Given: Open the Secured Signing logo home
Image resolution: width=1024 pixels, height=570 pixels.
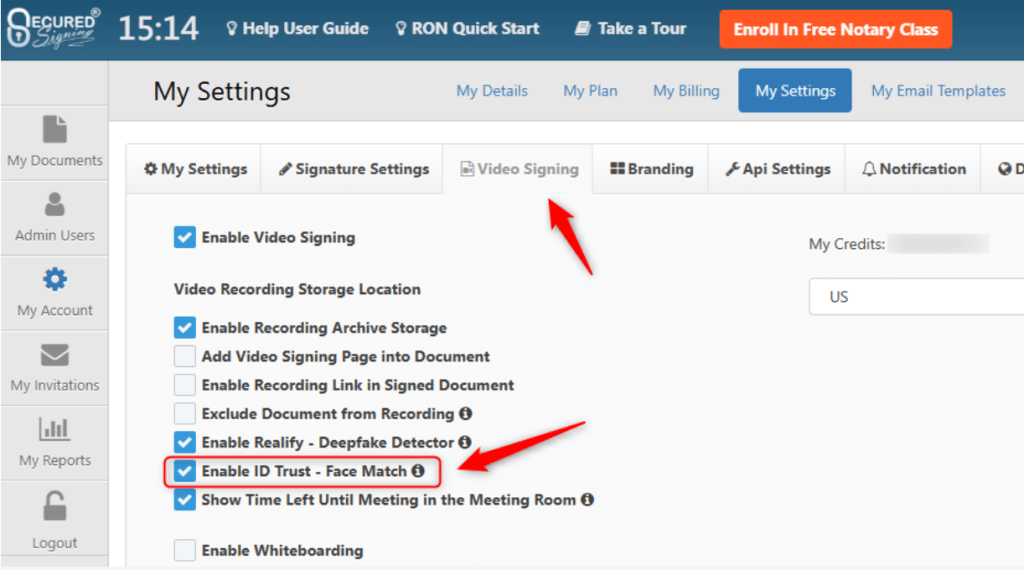Looking at the screenshot, I should [x=54, y=29].
